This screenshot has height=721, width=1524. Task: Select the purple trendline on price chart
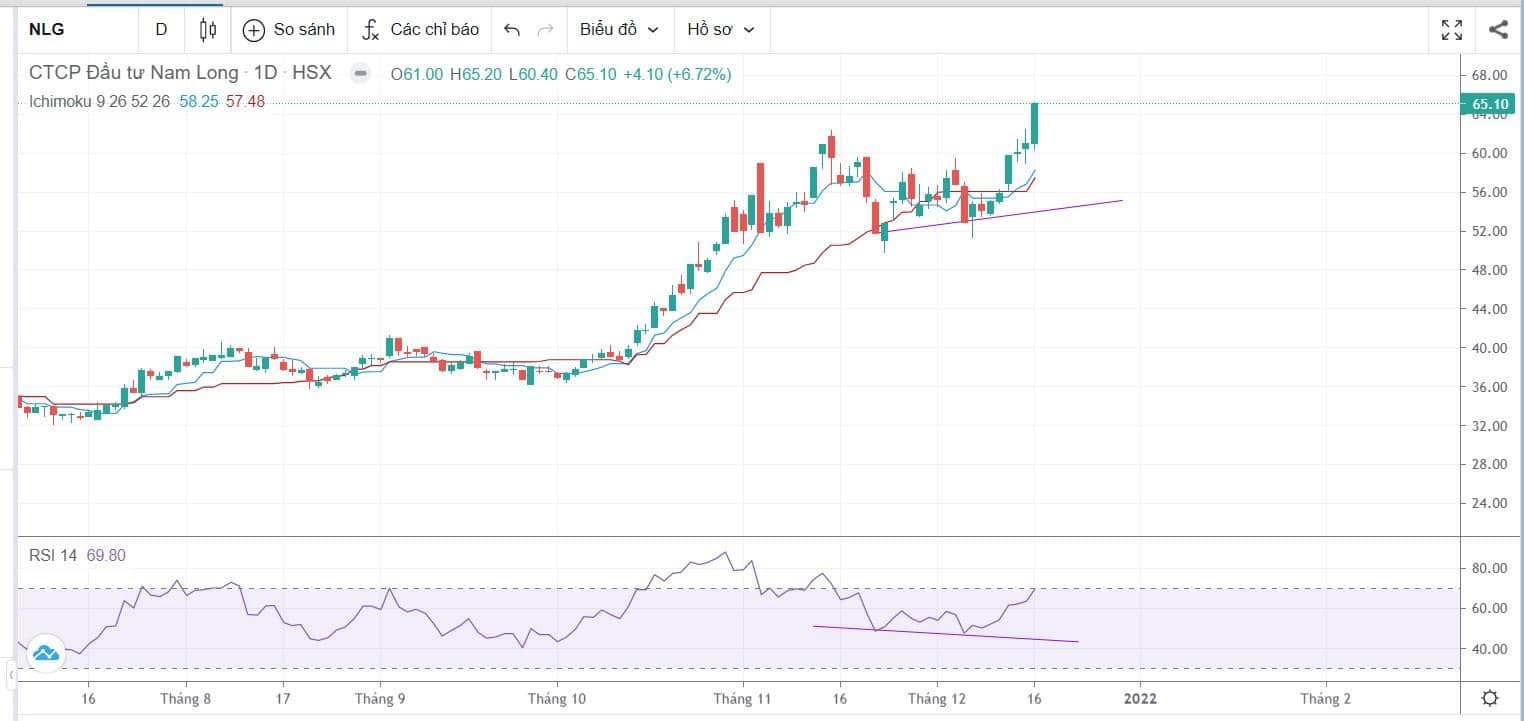pos(1003,216)
